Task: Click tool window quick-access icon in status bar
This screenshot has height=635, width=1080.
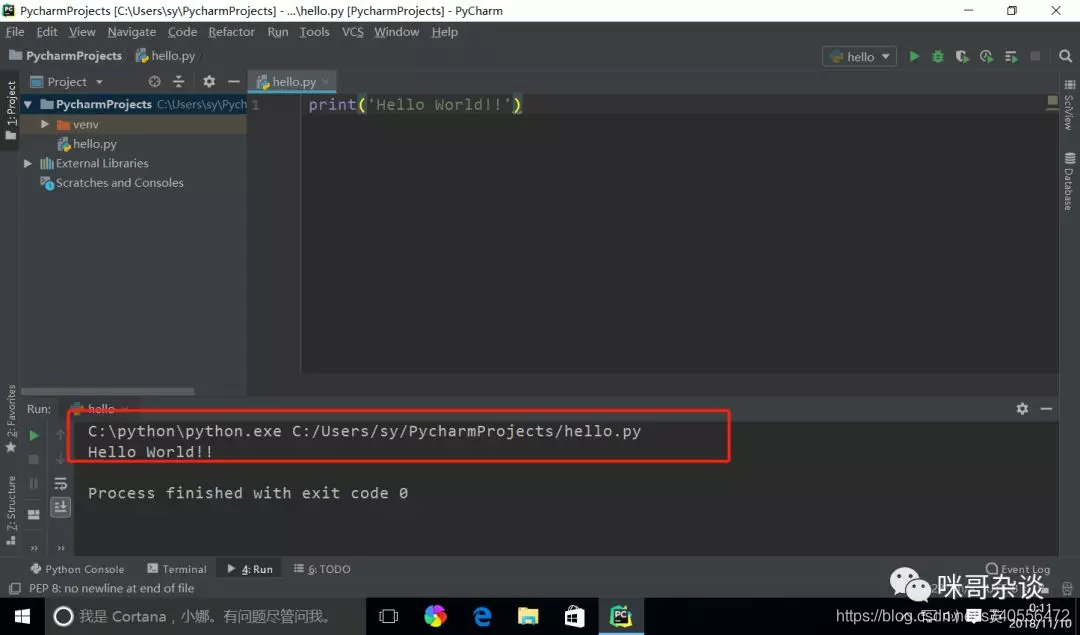Action: [x=14, y=588]
